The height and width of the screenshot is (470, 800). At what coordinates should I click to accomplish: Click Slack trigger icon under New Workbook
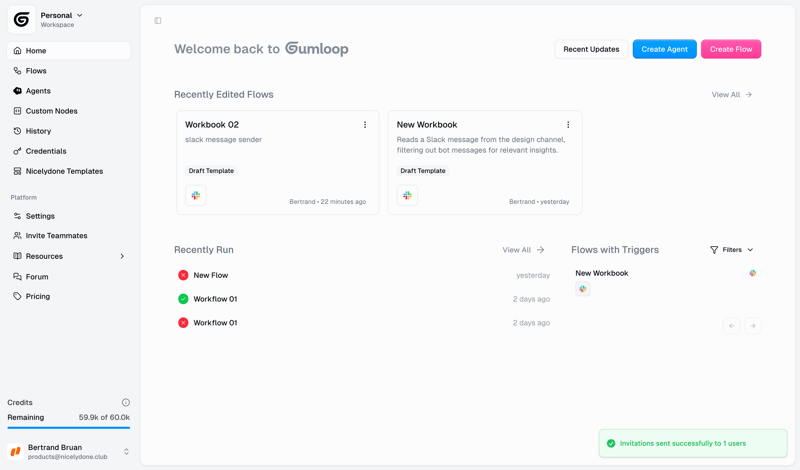[x=583, y=289]
